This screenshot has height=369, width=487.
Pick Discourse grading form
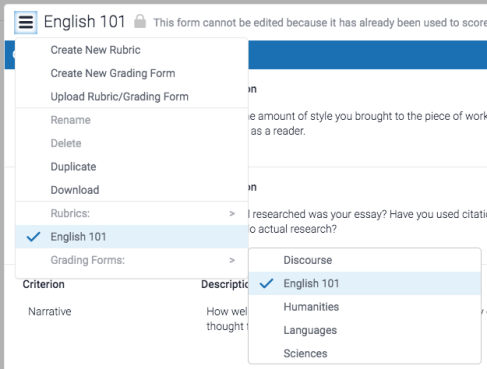pyautogui.click(x=365, y=260)
